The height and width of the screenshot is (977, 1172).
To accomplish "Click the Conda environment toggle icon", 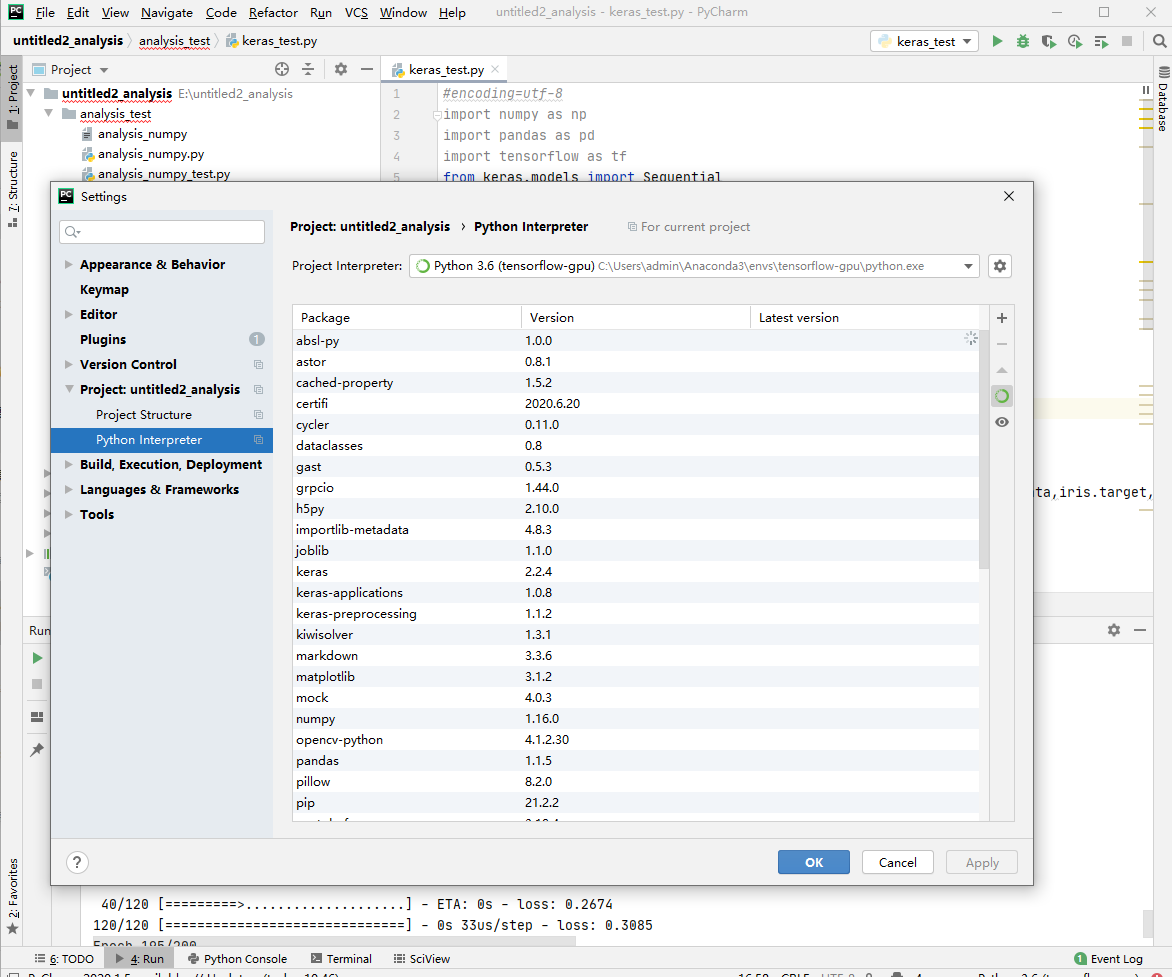I will coord(1002,395).
